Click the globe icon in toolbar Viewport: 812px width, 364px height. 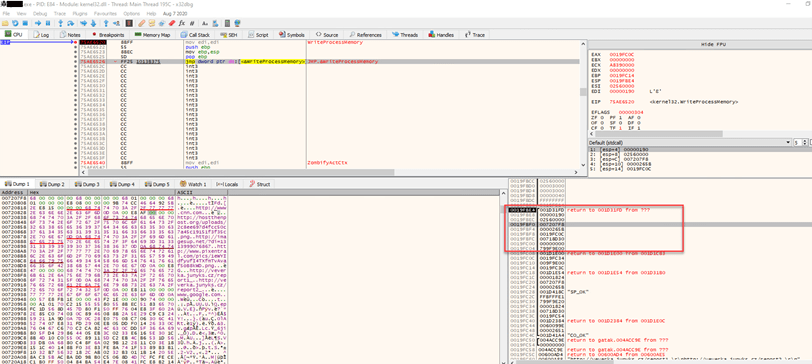[238, 23]
